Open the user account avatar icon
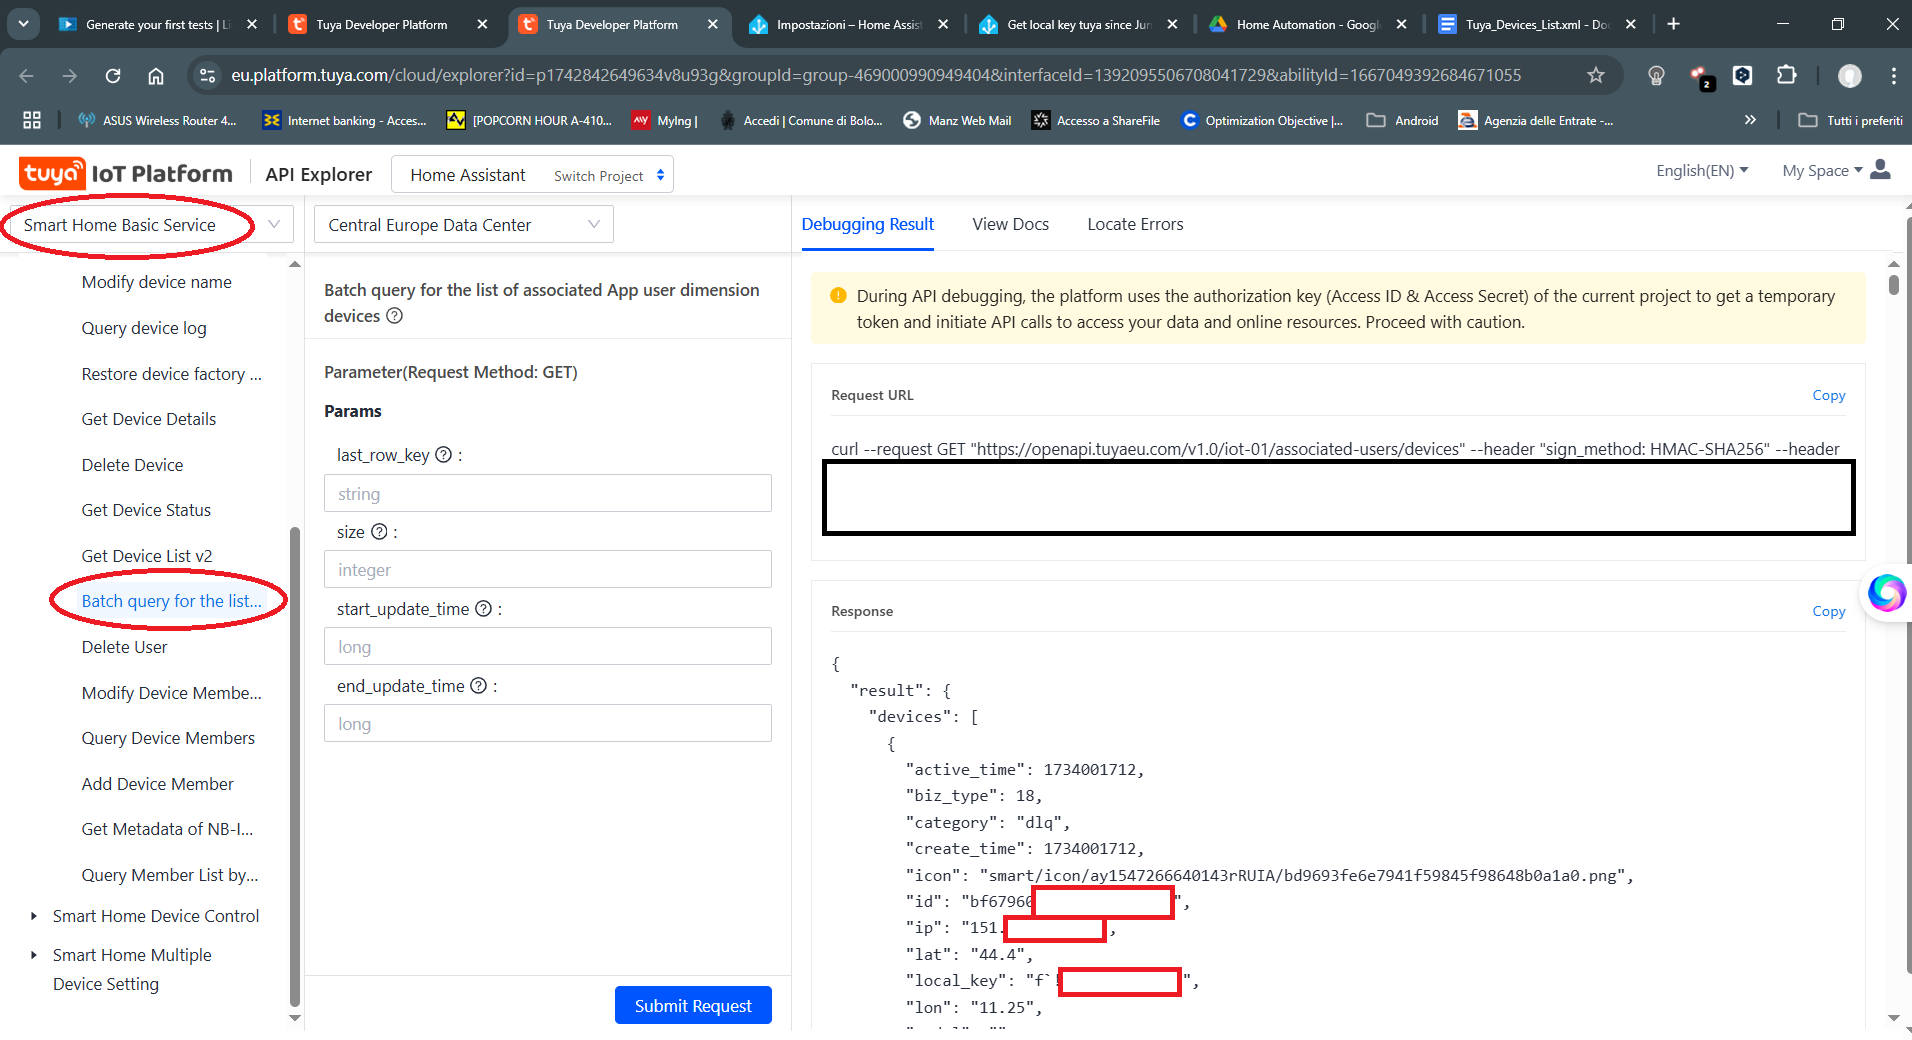The height and width of the screenshot is (1040, 1912). point(1880,170)
